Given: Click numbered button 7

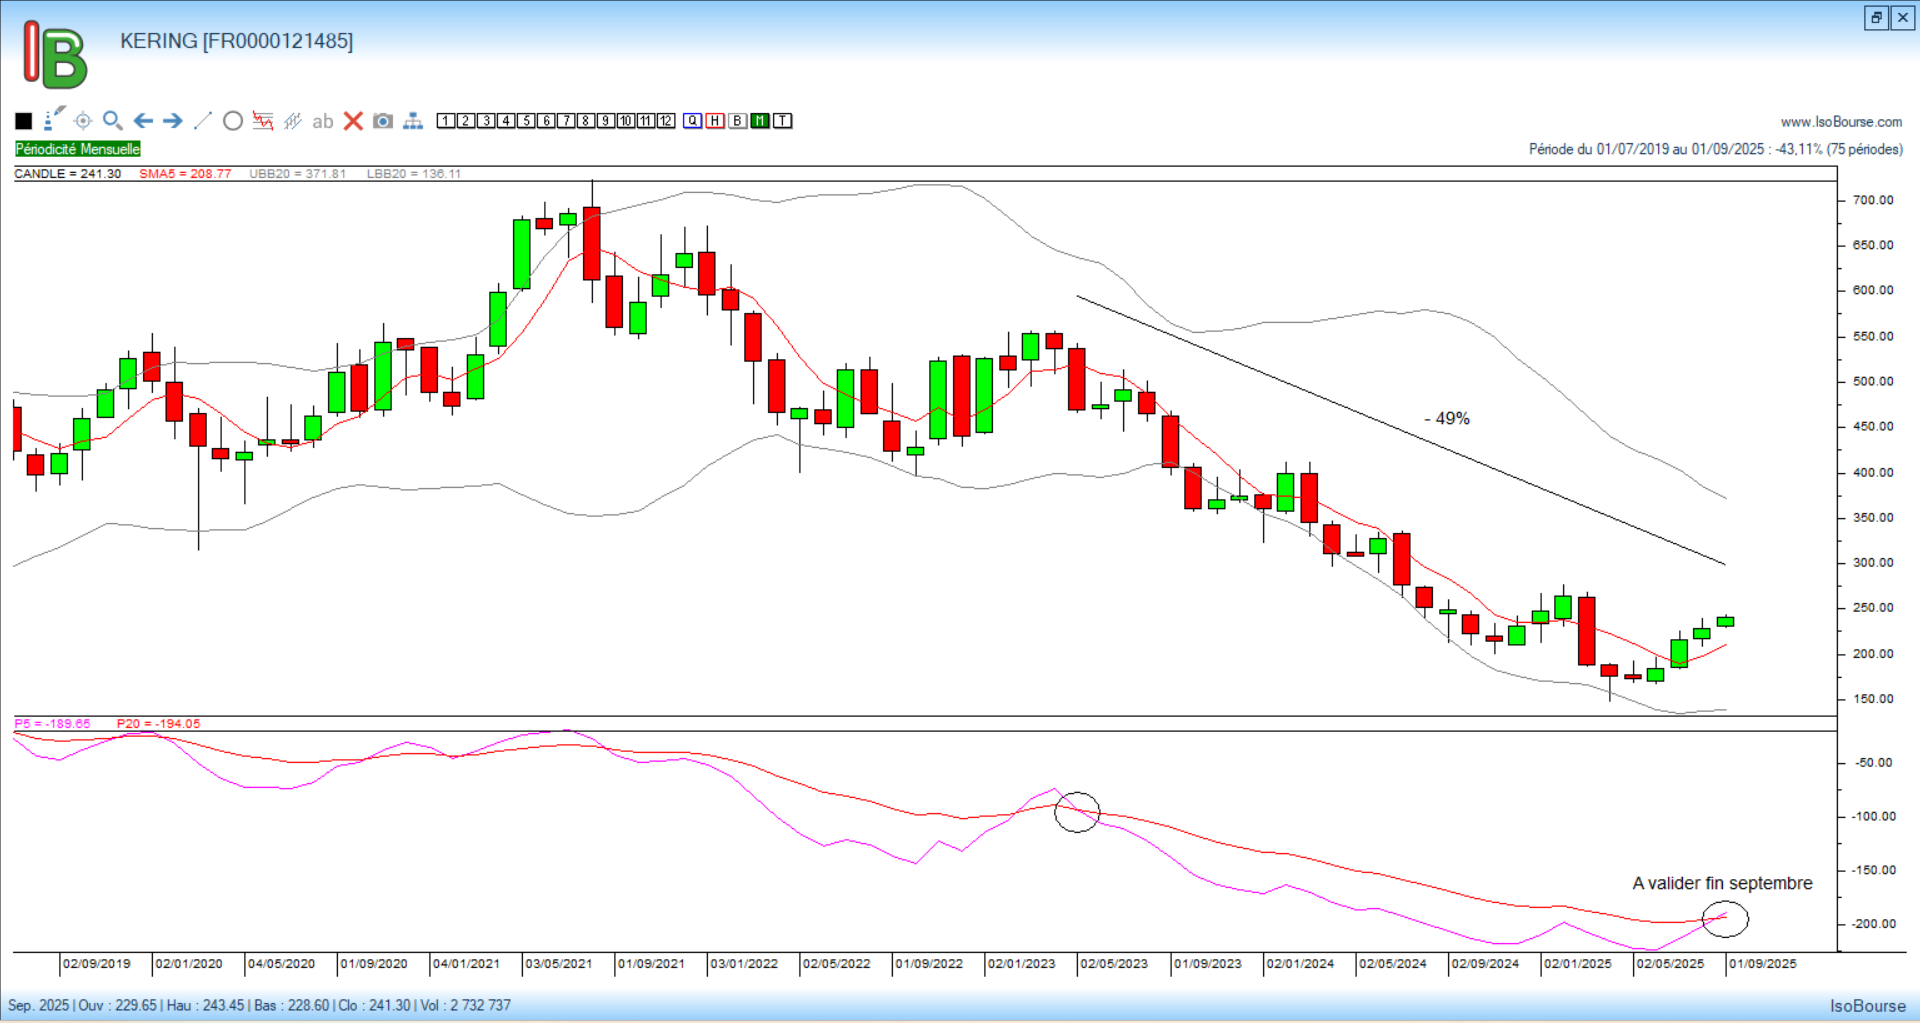Looking at the screenshot, I should click(566, 121).
